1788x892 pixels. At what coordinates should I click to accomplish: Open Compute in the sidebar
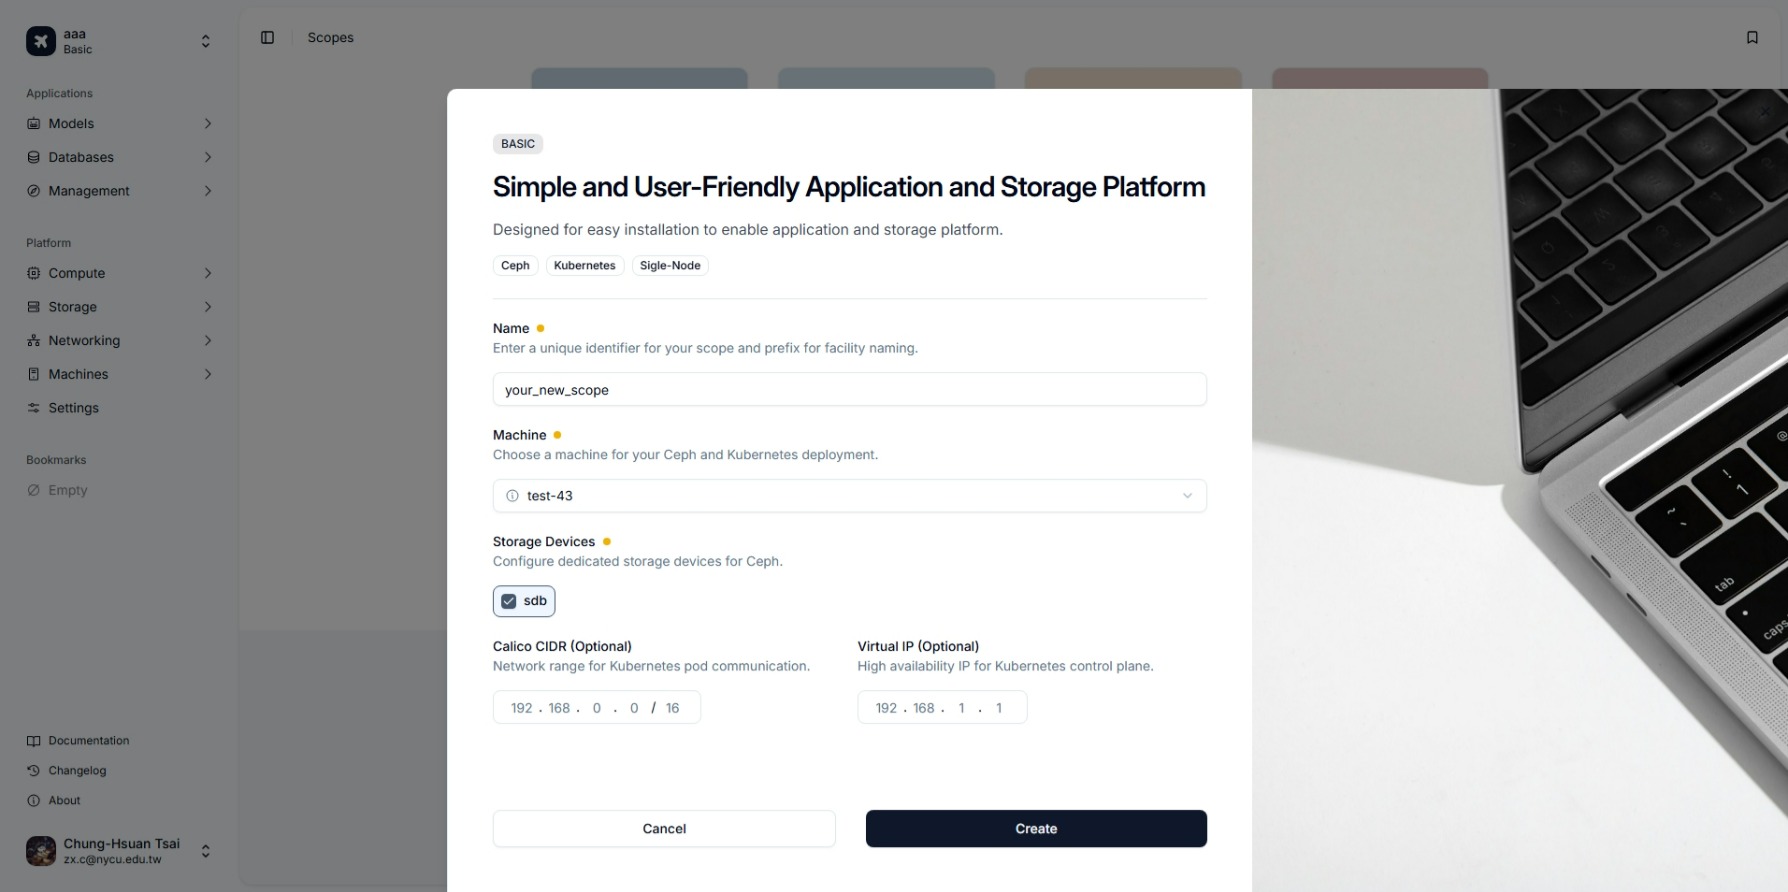click(x=119, y=273)
